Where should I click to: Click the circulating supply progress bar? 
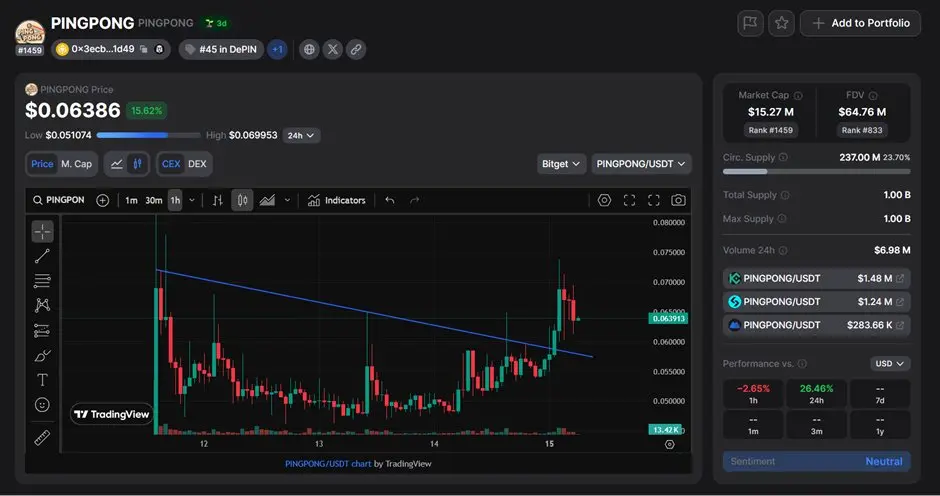(x=817, y=172)
